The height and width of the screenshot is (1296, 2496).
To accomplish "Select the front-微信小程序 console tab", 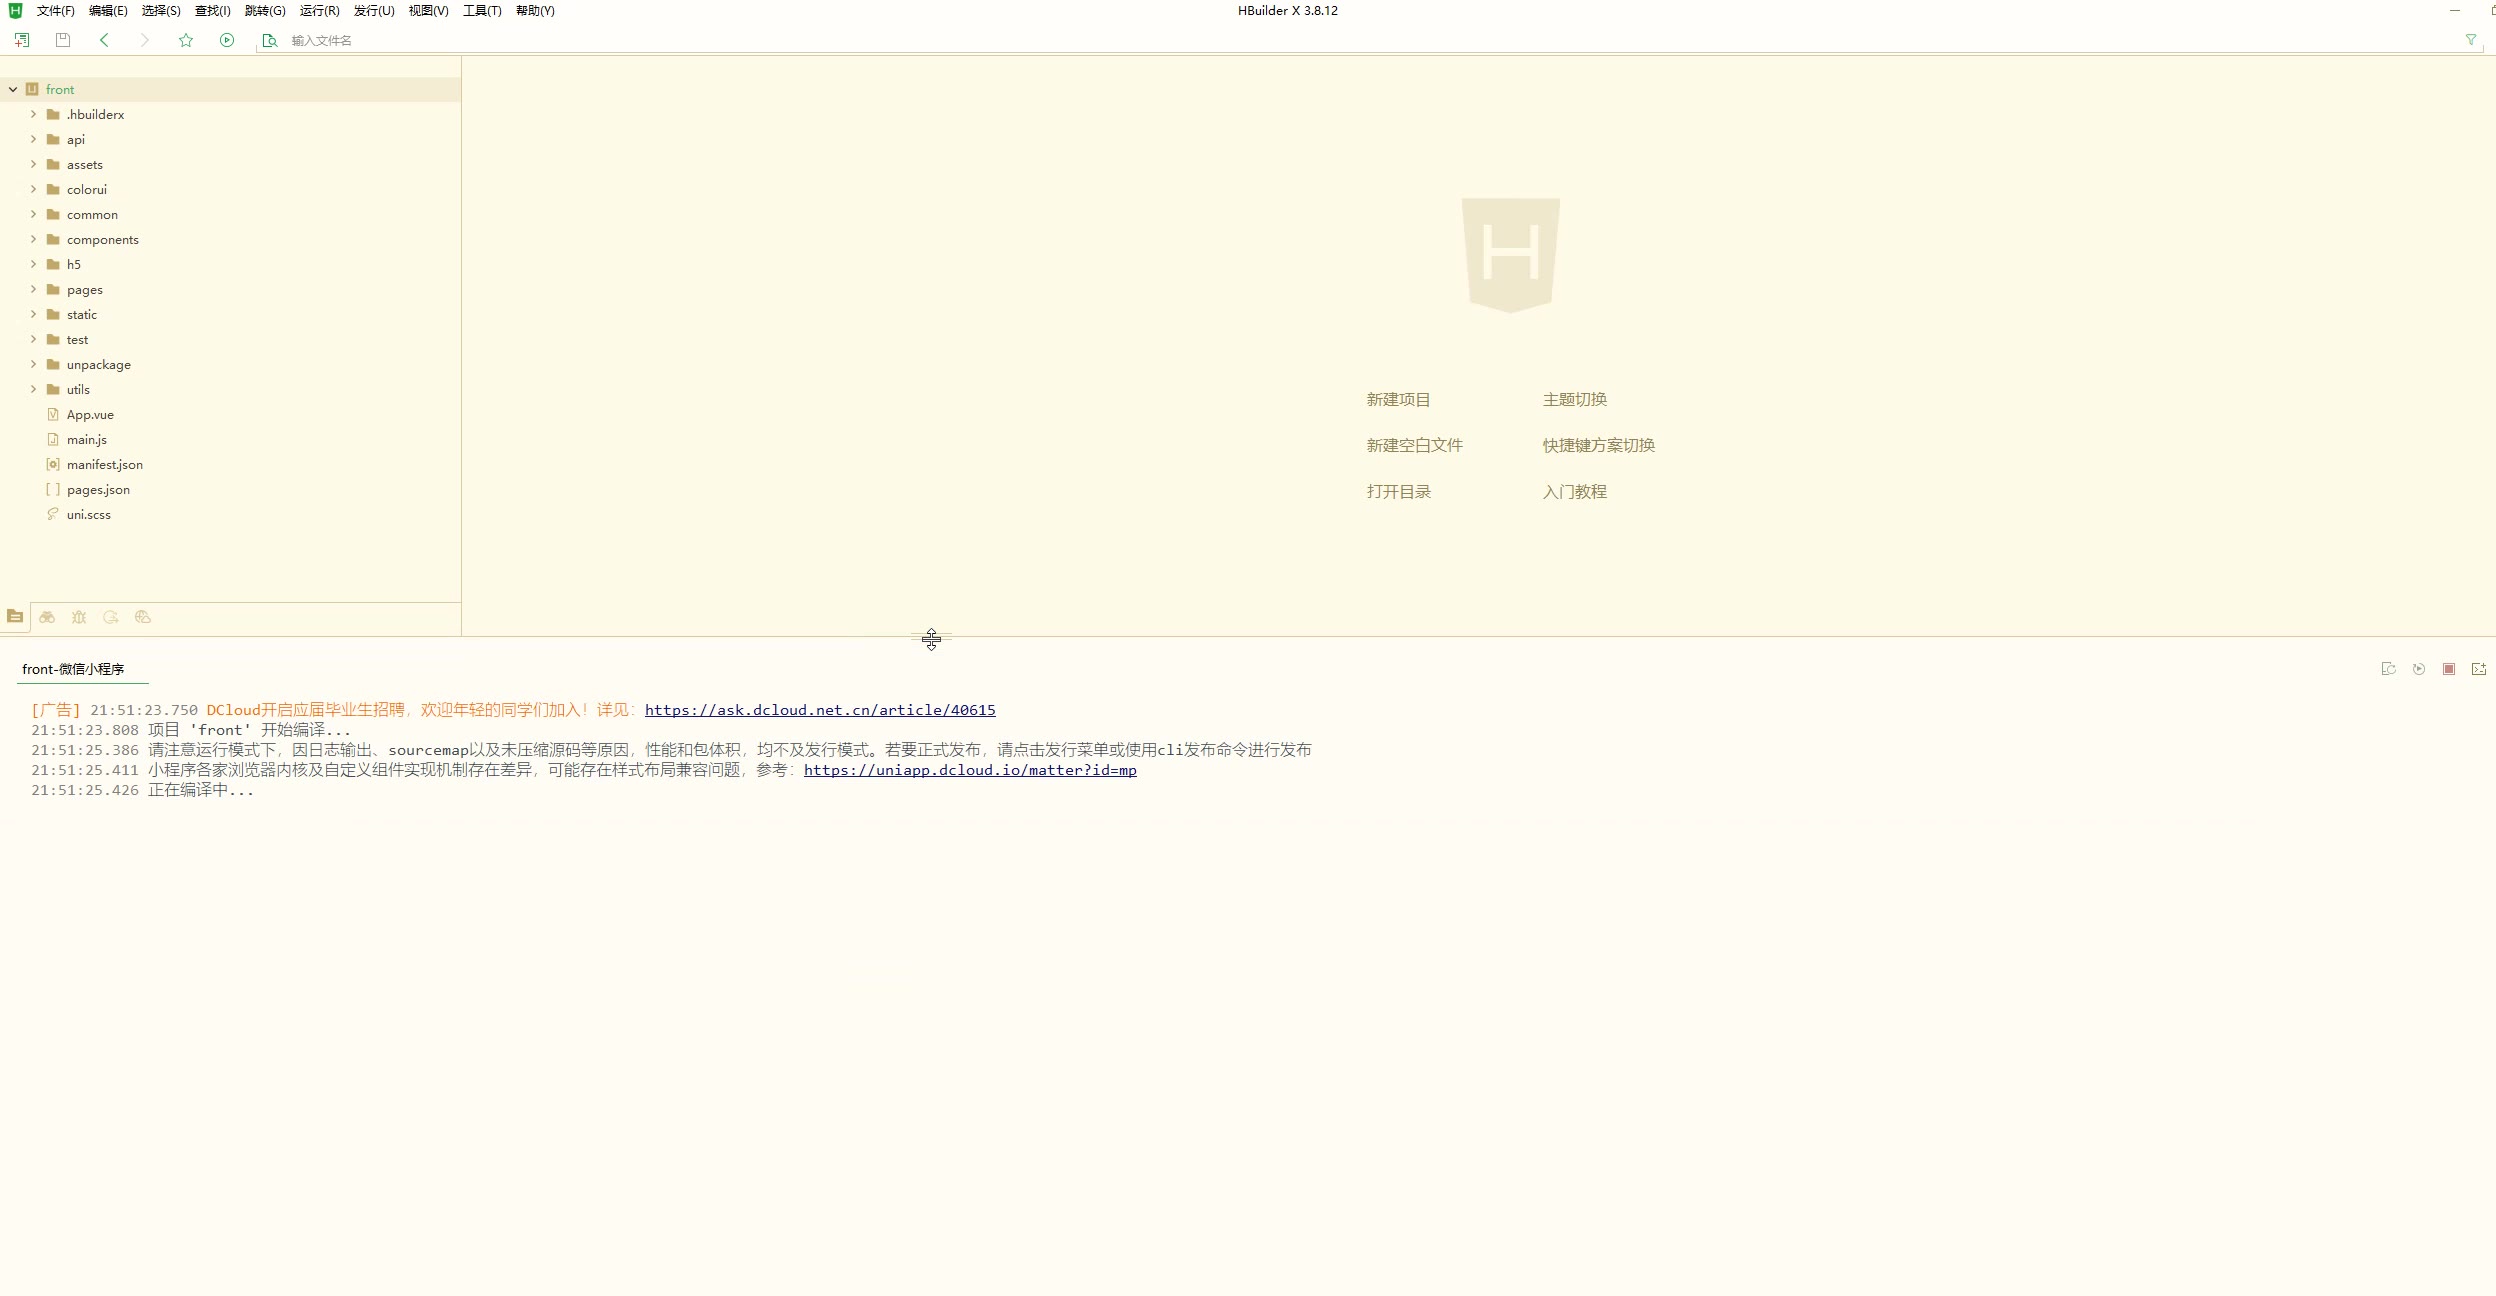I will pos(73,669).
